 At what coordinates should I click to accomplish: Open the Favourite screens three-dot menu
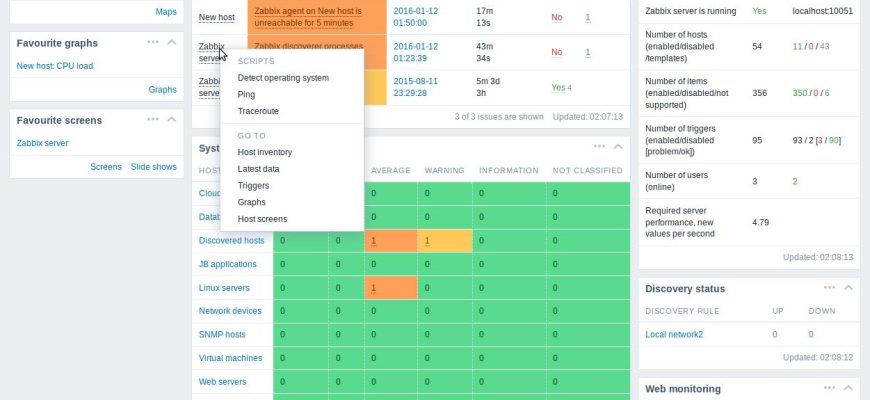153,119
